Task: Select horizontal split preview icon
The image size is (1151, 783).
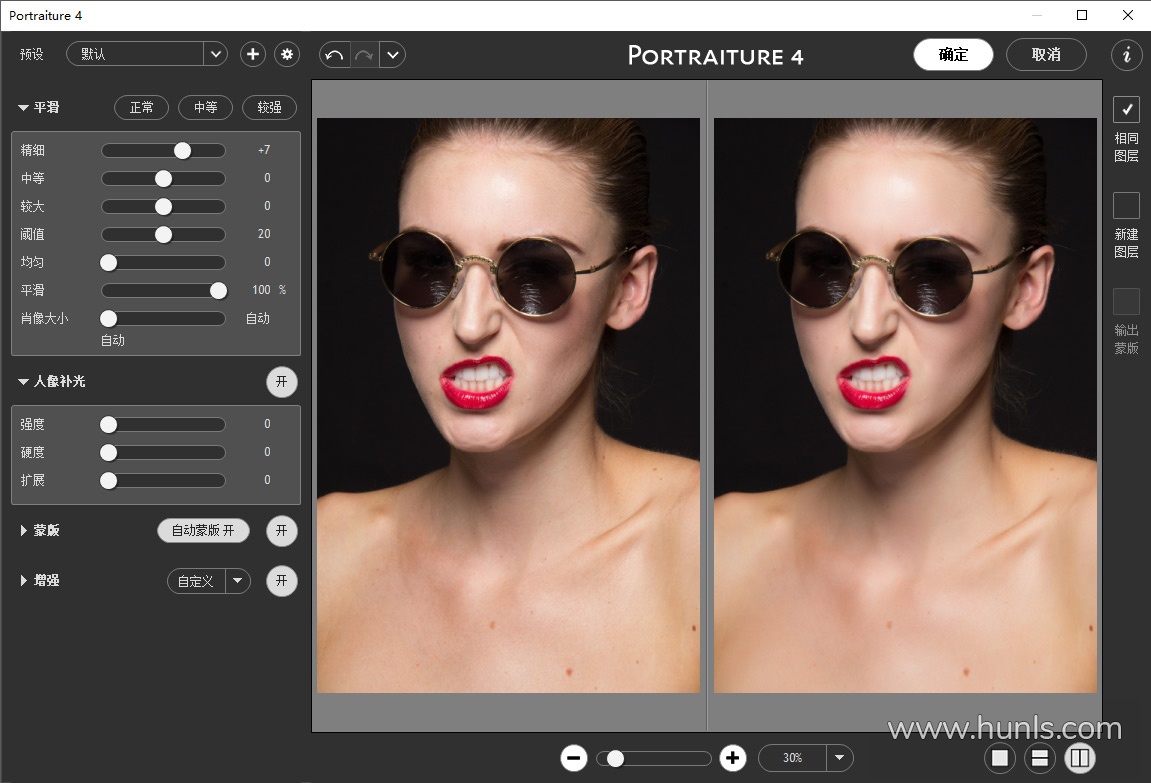Action: point(1040,758)
